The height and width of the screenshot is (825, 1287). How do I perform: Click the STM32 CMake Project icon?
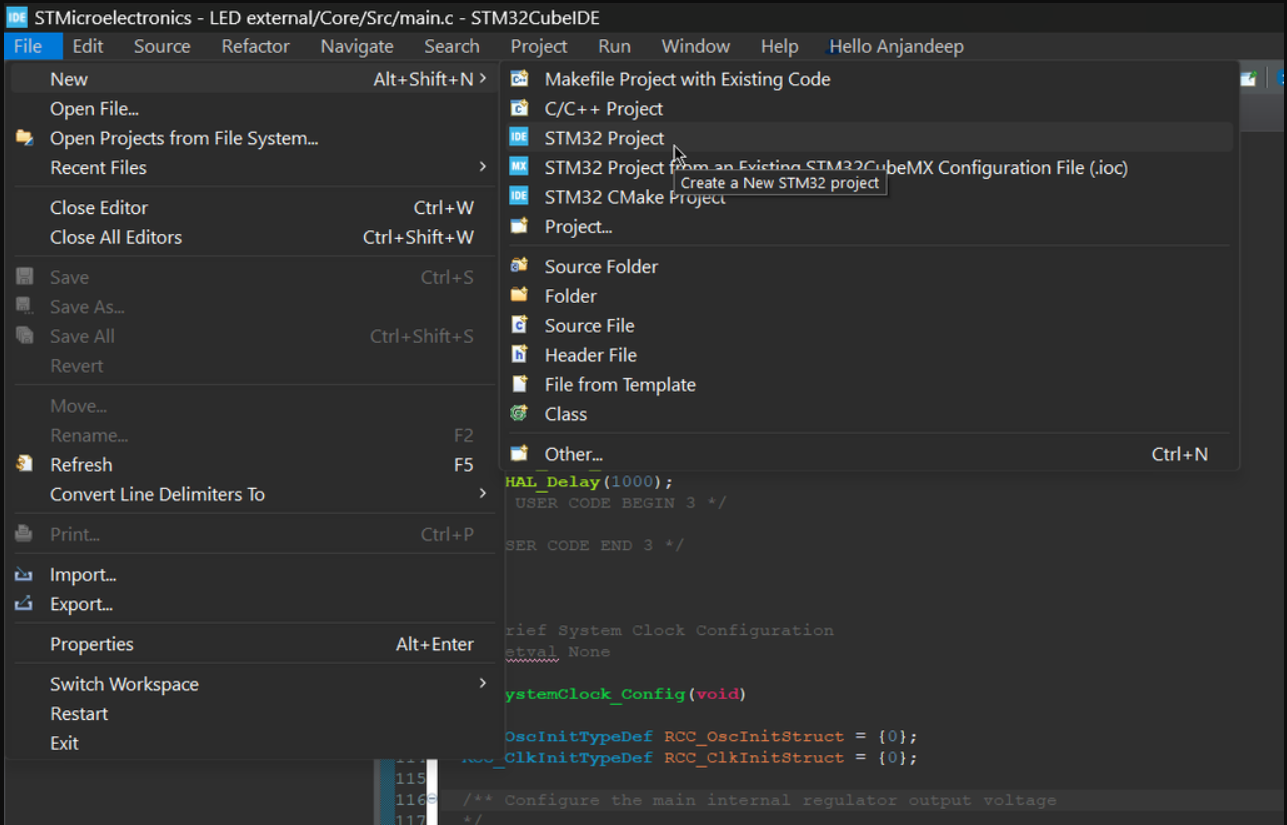coord(519,196)
